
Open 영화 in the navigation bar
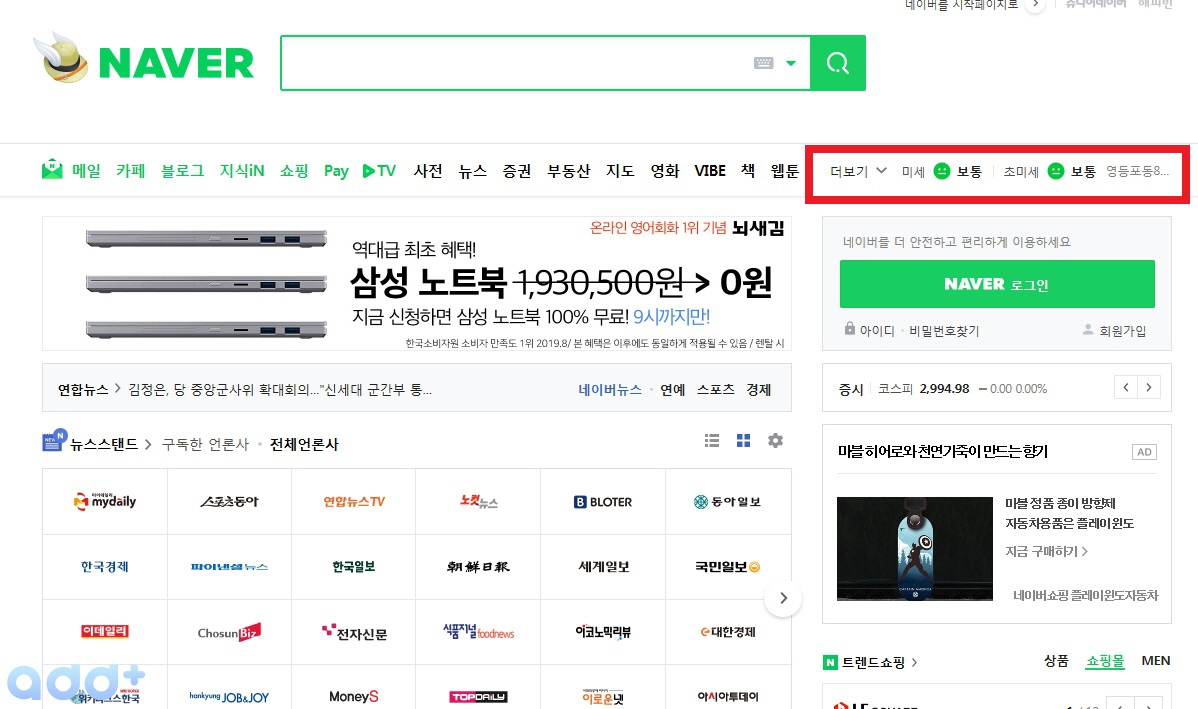coord(665,170)
